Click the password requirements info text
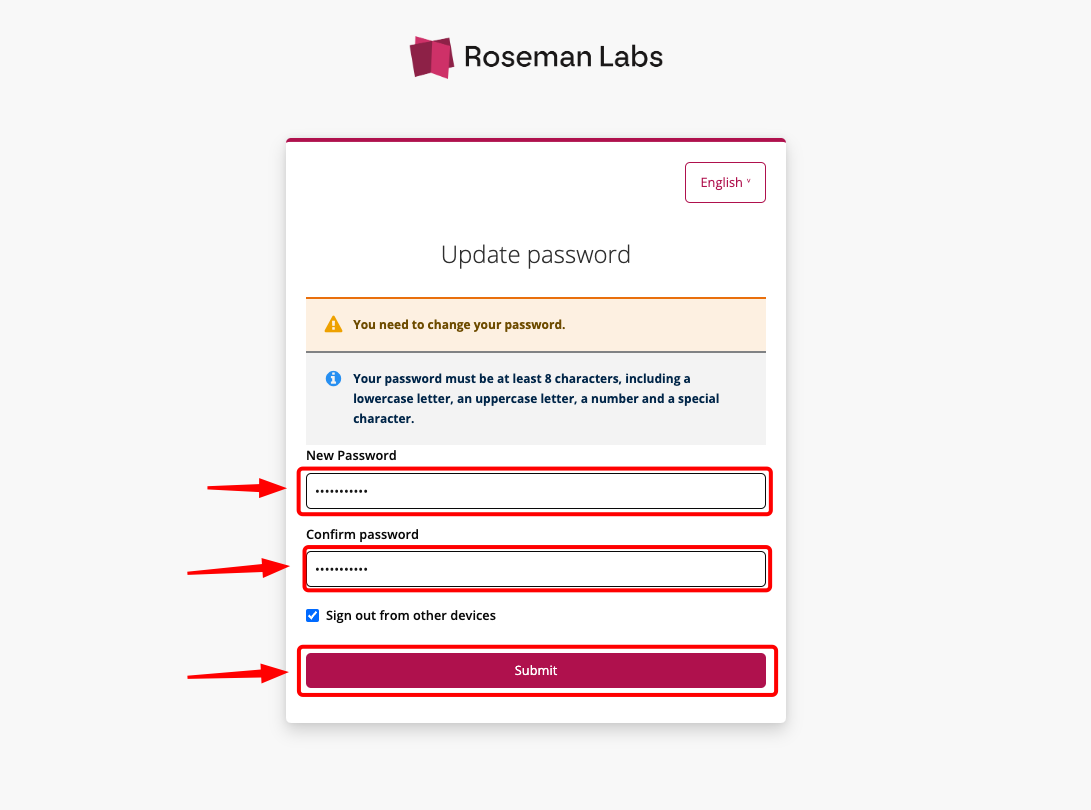This screenshot has height=810, width=1091. point(536,399)
